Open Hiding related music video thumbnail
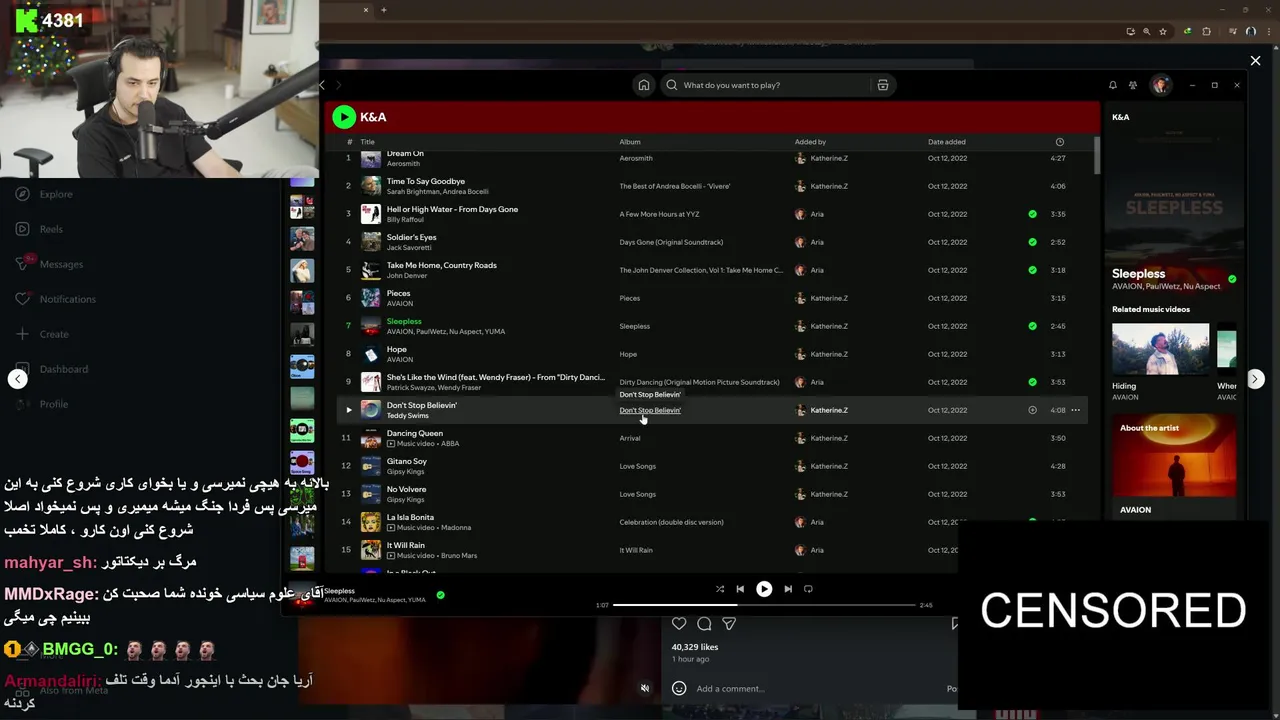1280x720 pixels. [x=1160, y=349]
